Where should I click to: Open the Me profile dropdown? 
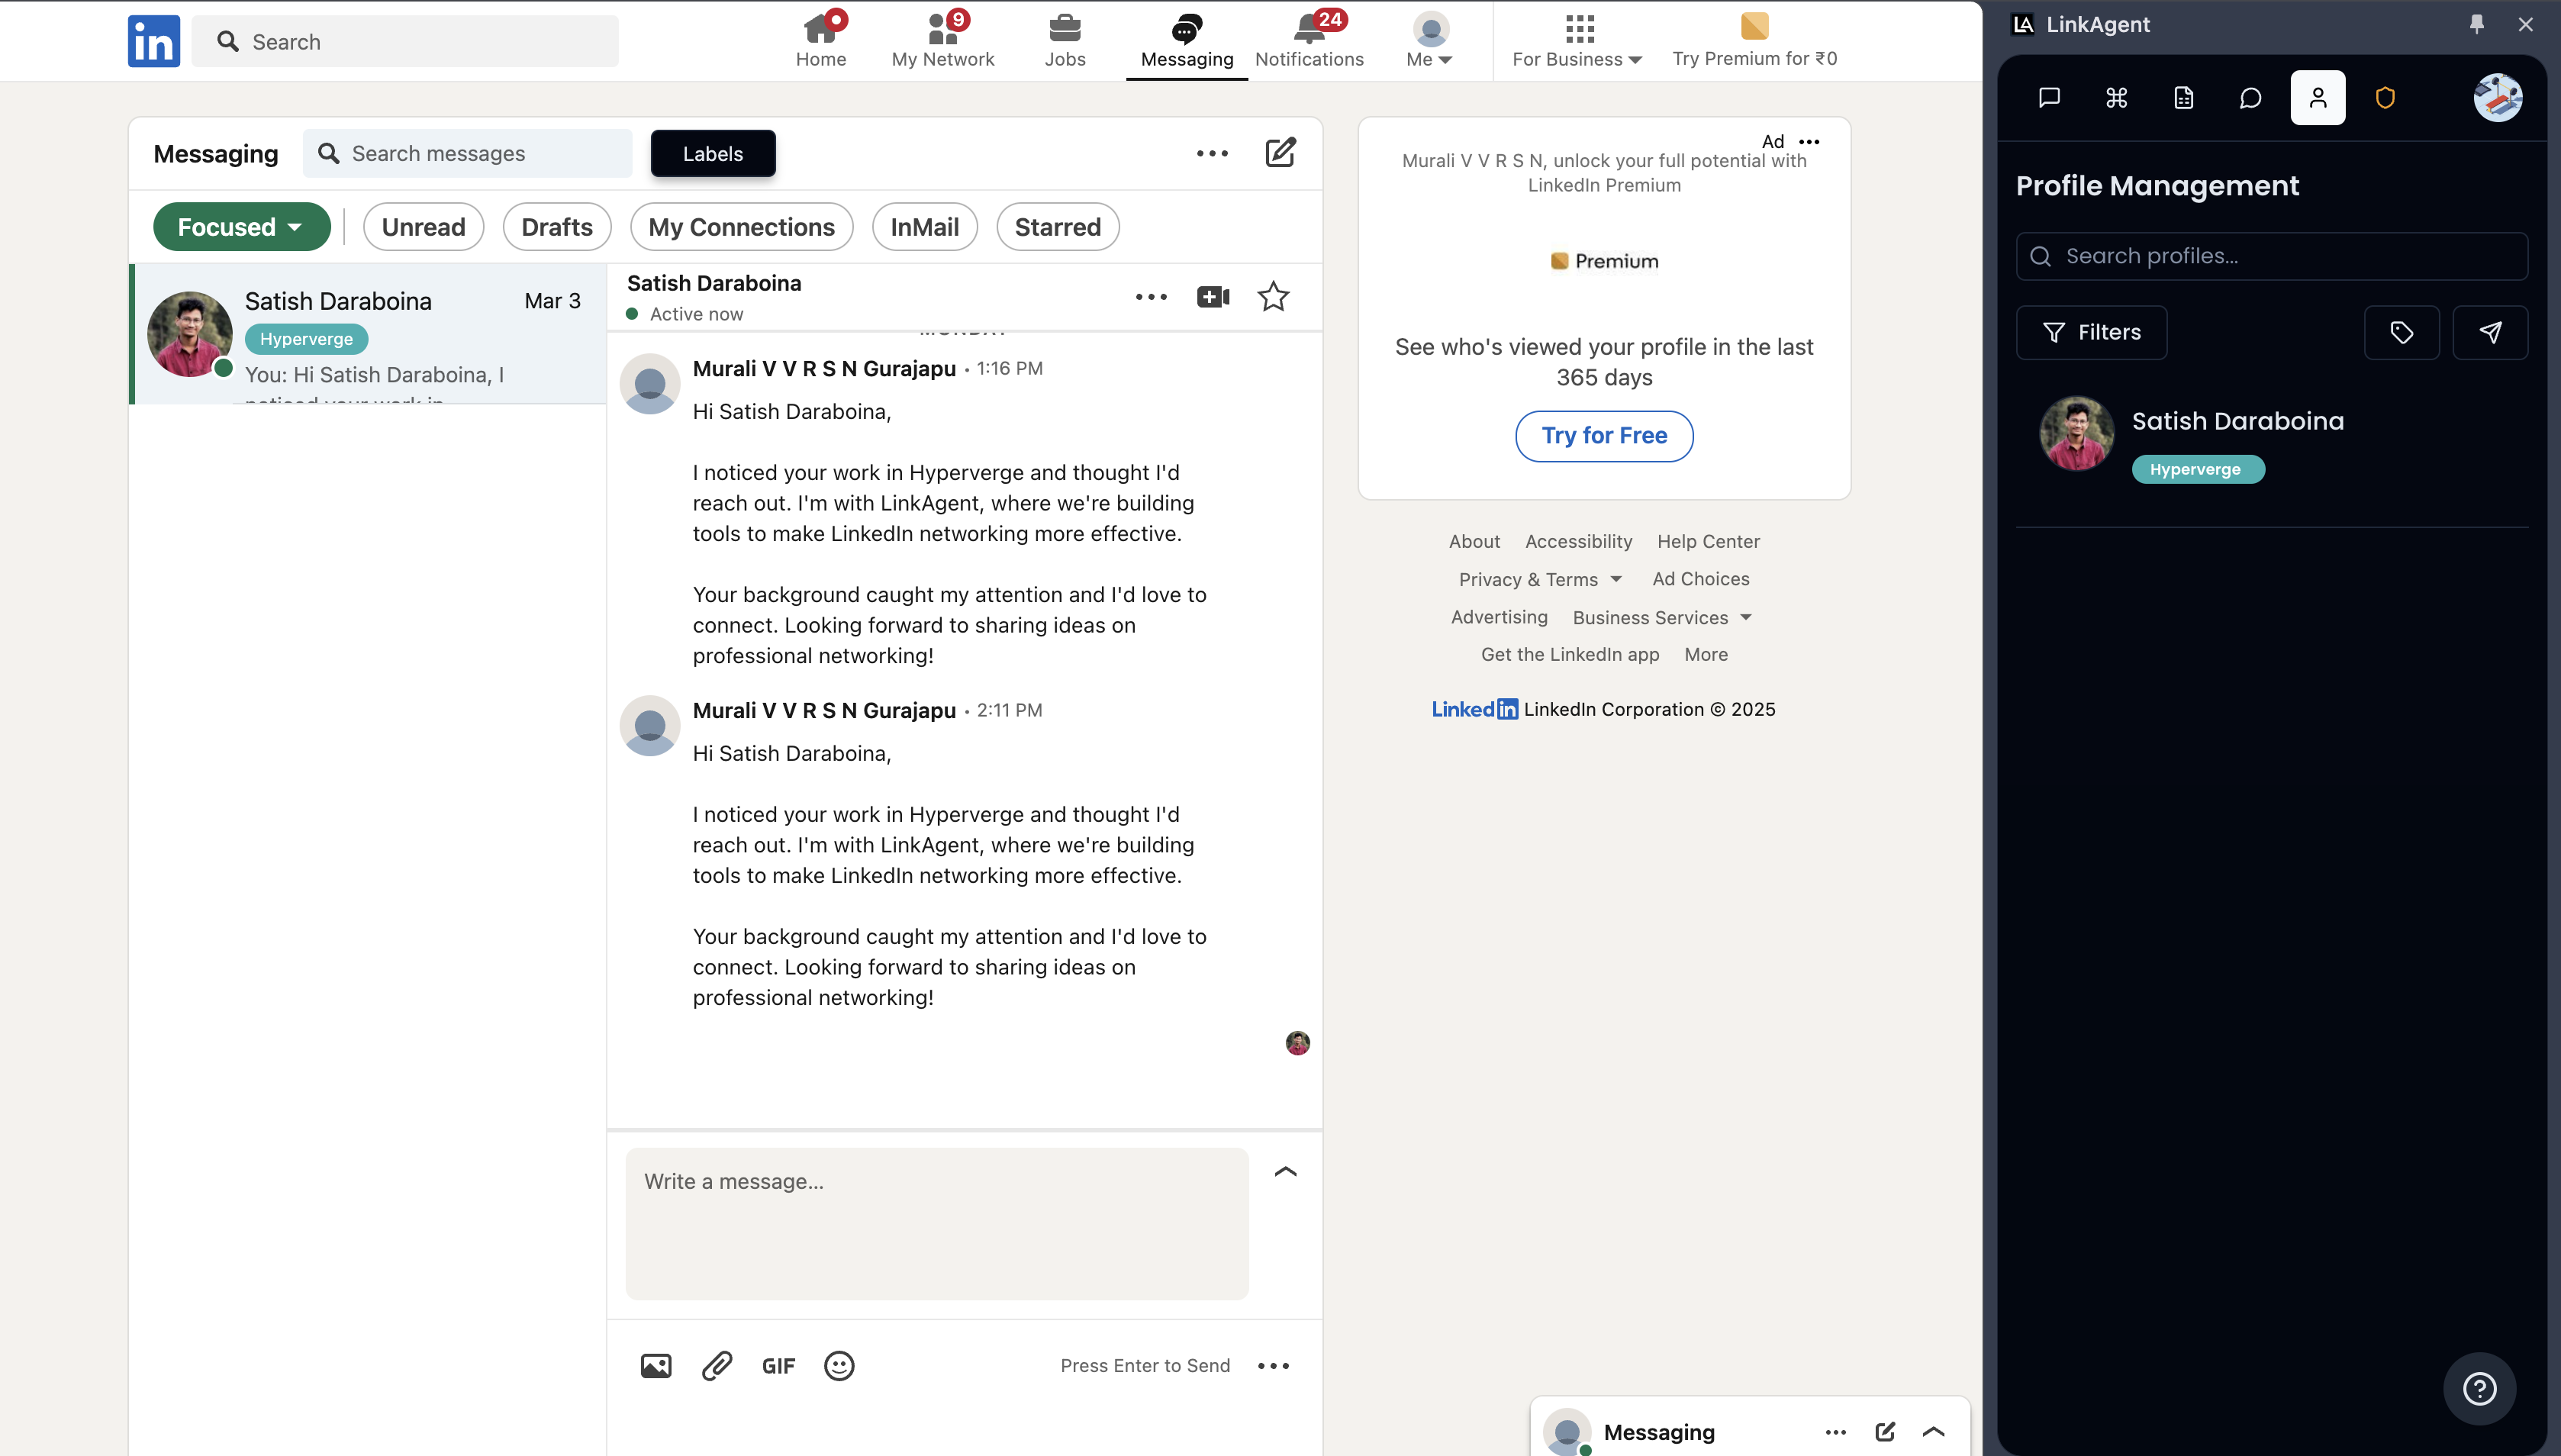(1430, 40)
